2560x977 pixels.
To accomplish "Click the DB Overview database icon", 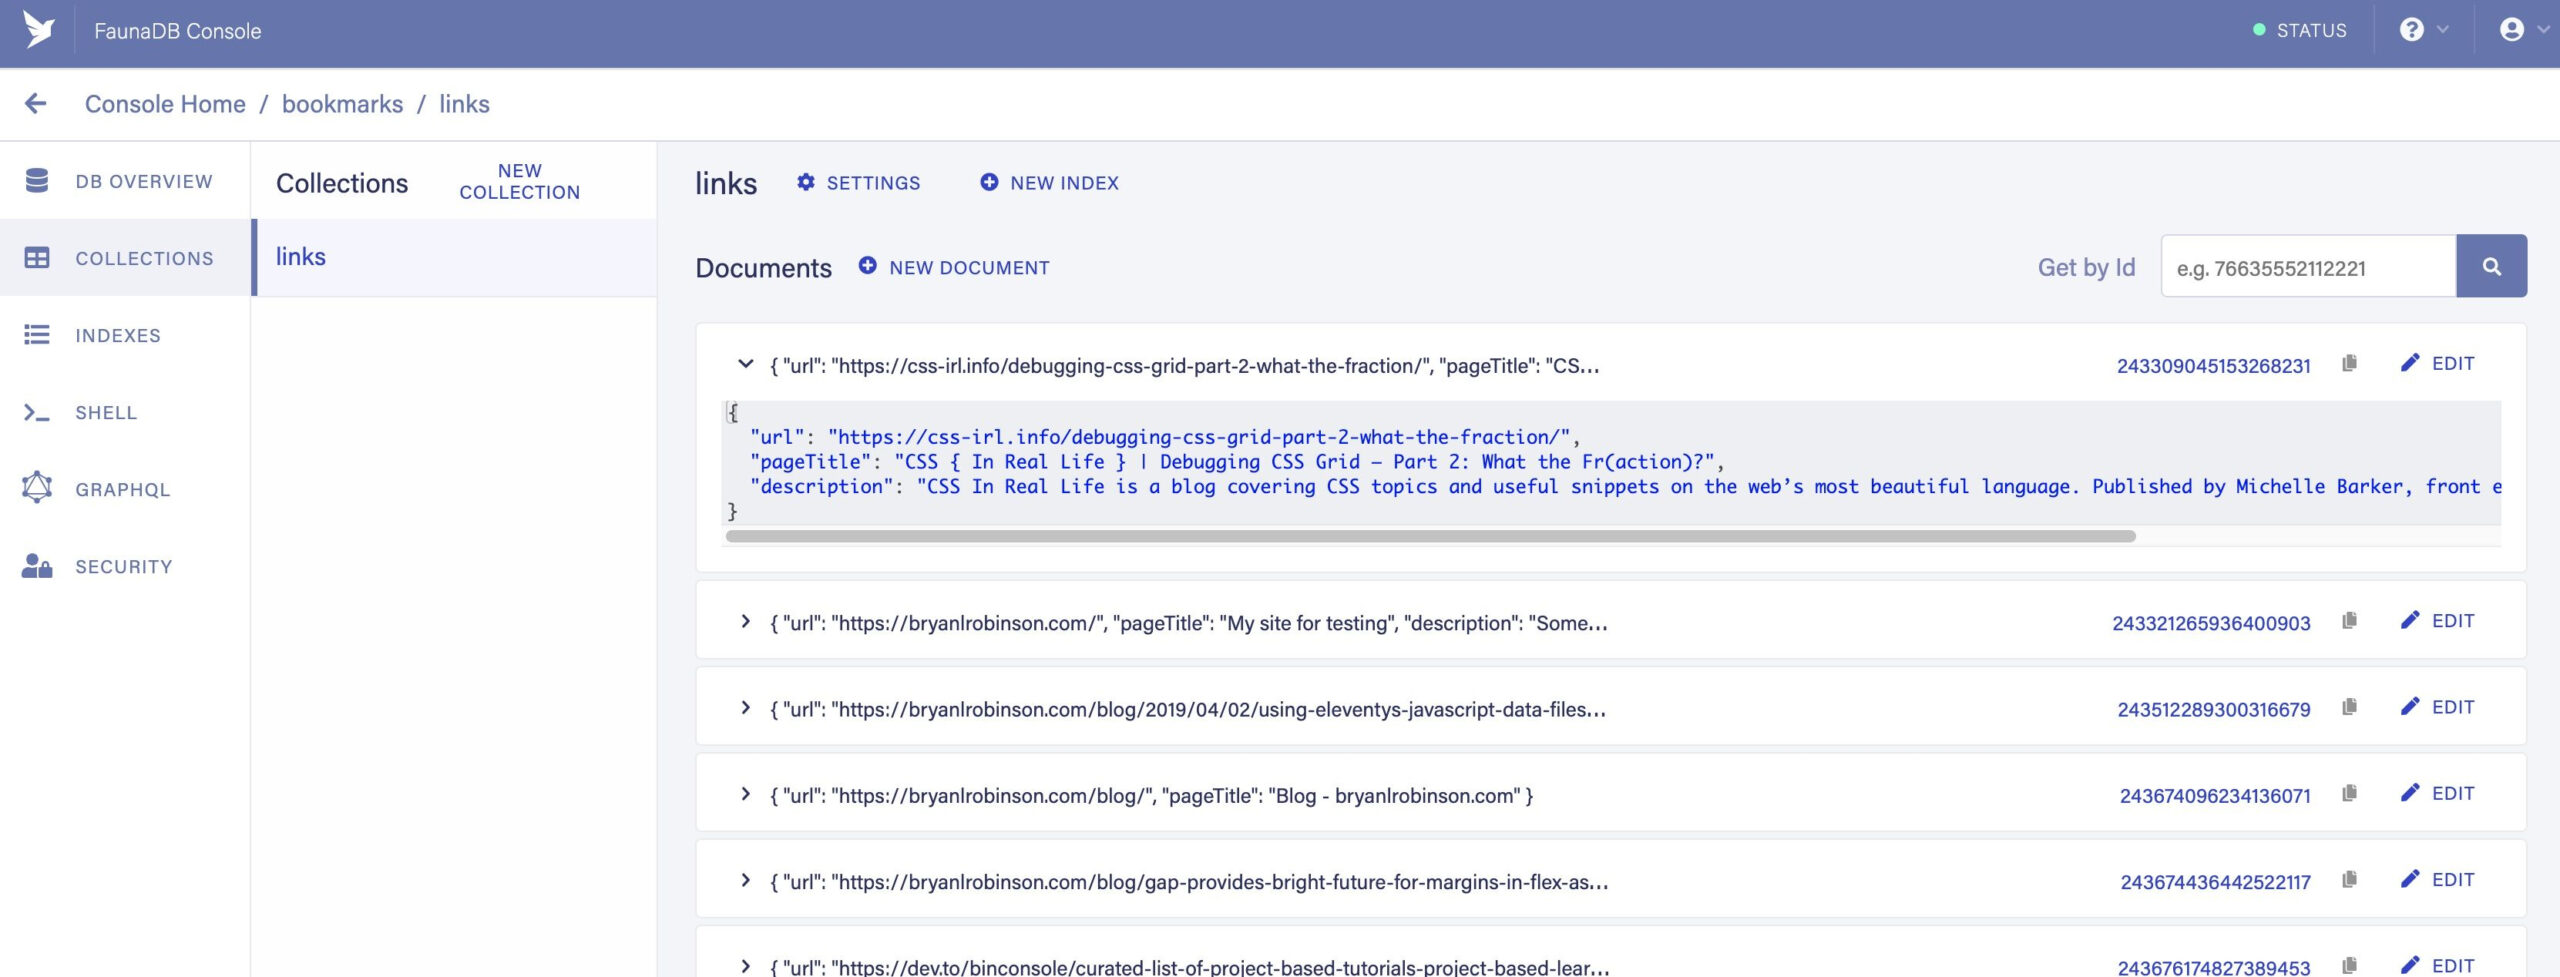I will [x=37, y=181].
